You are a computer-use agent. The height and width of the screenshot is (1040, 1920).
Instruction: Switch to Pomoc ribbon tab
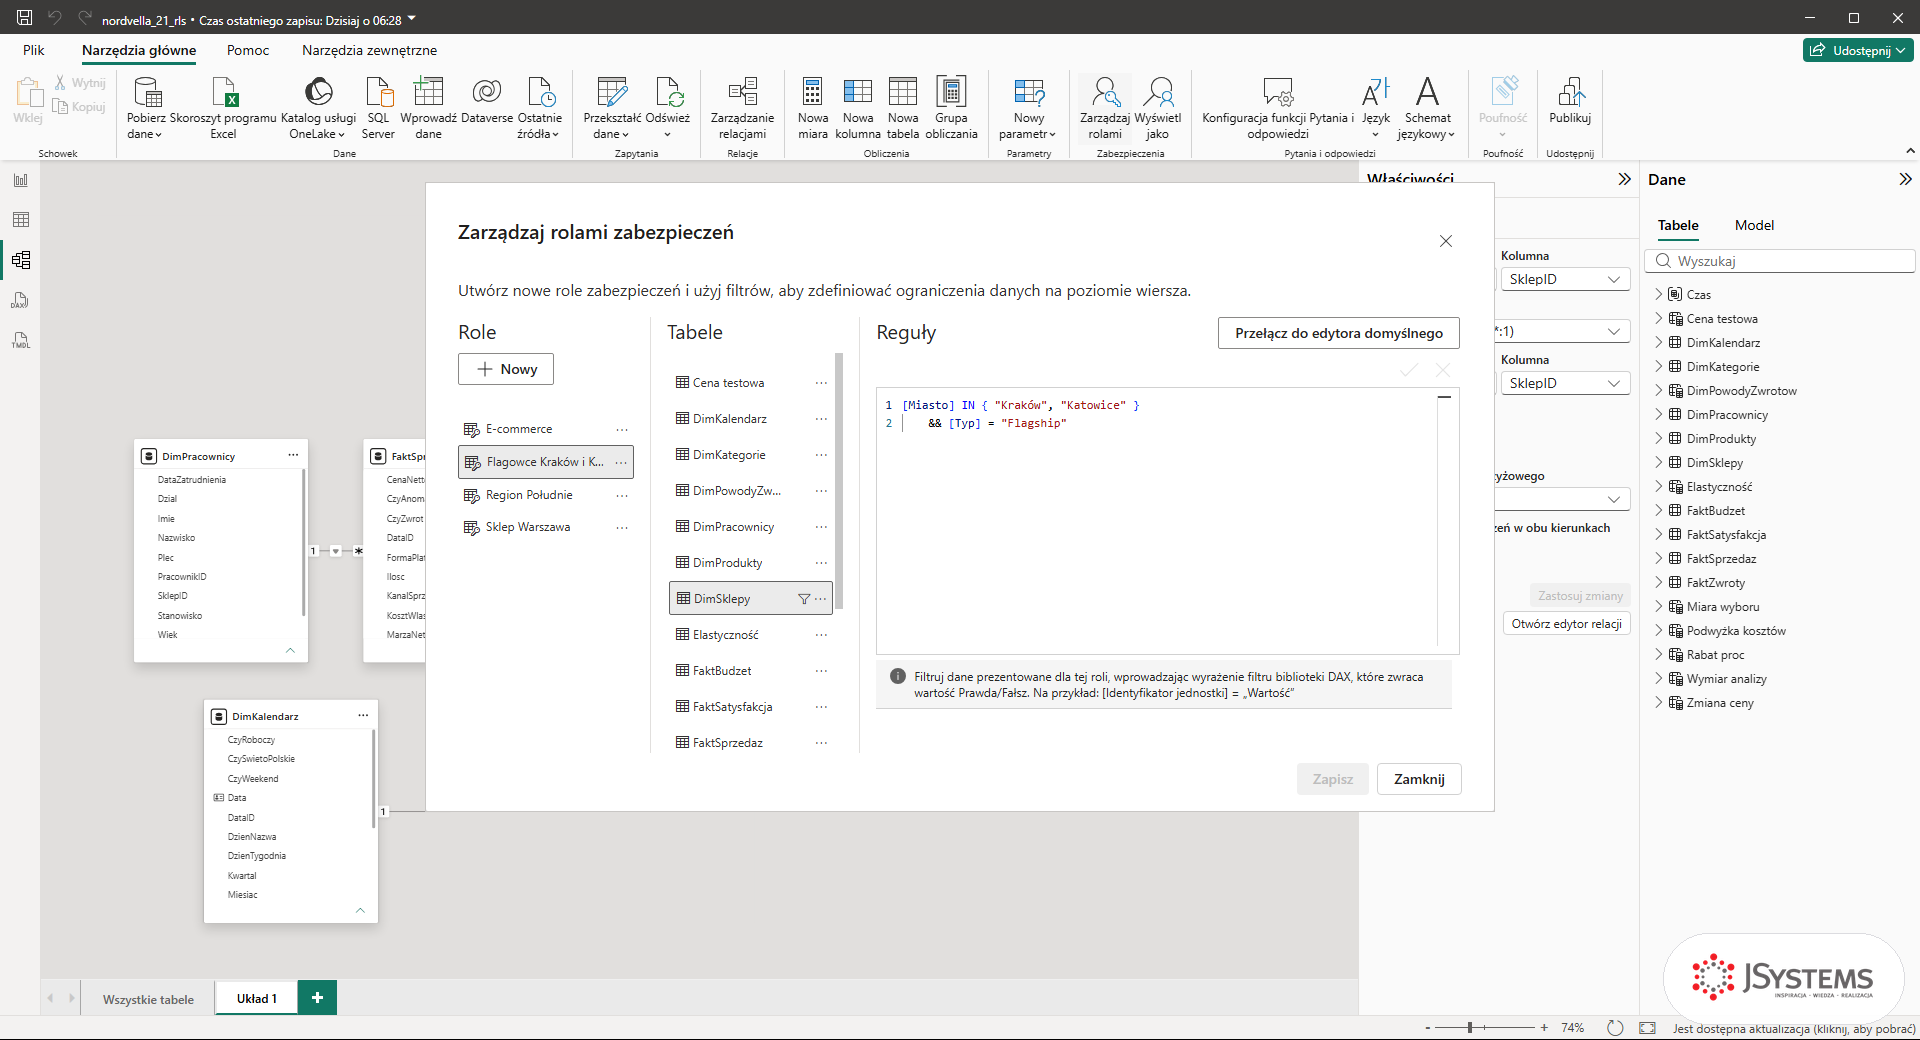coord(248,50)
